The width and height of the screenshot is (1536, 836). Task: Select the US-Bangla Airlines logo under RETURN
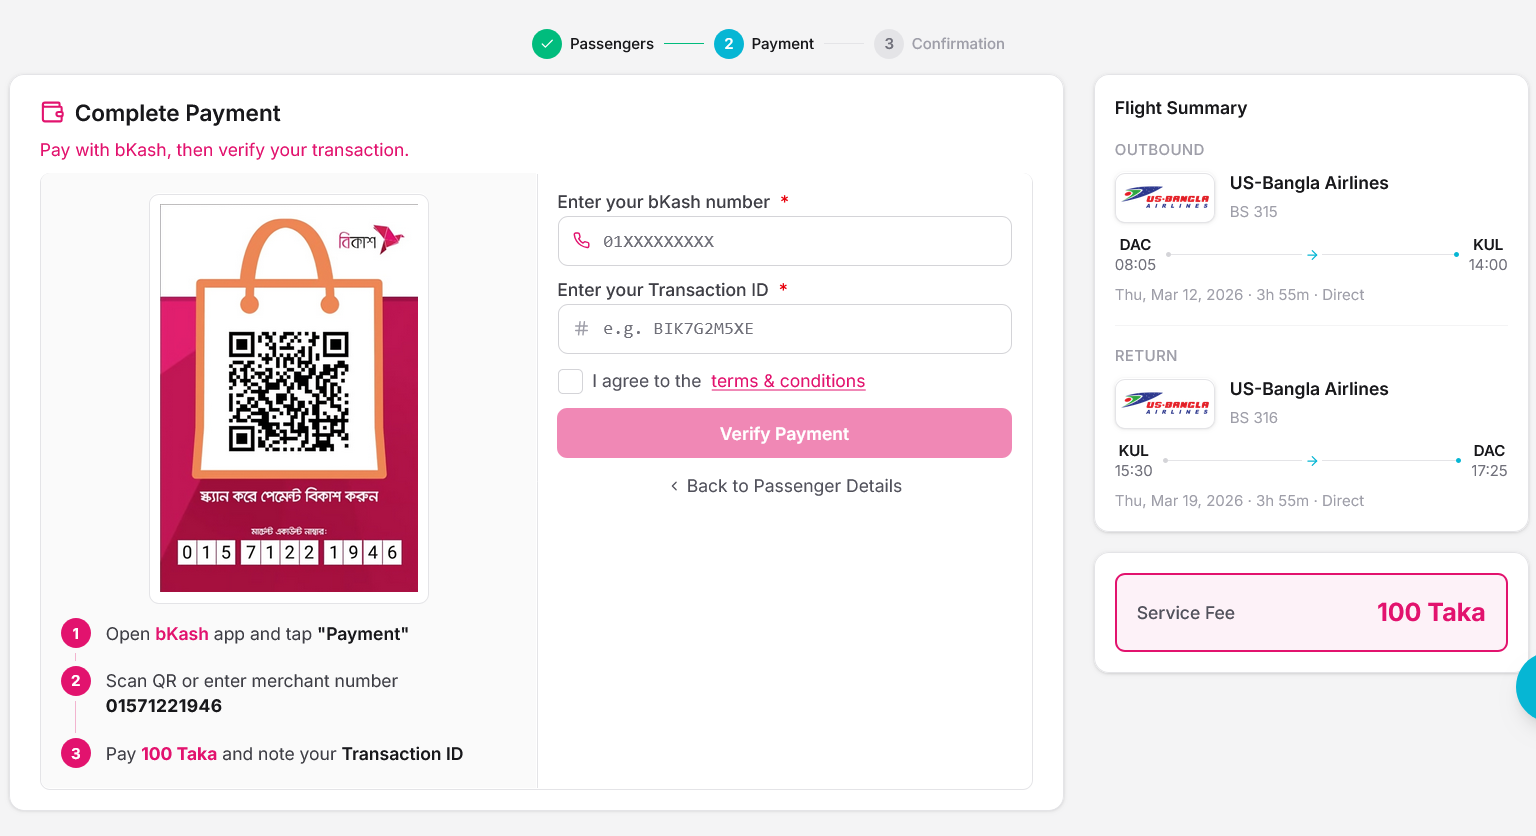[x=1164, y=403]
